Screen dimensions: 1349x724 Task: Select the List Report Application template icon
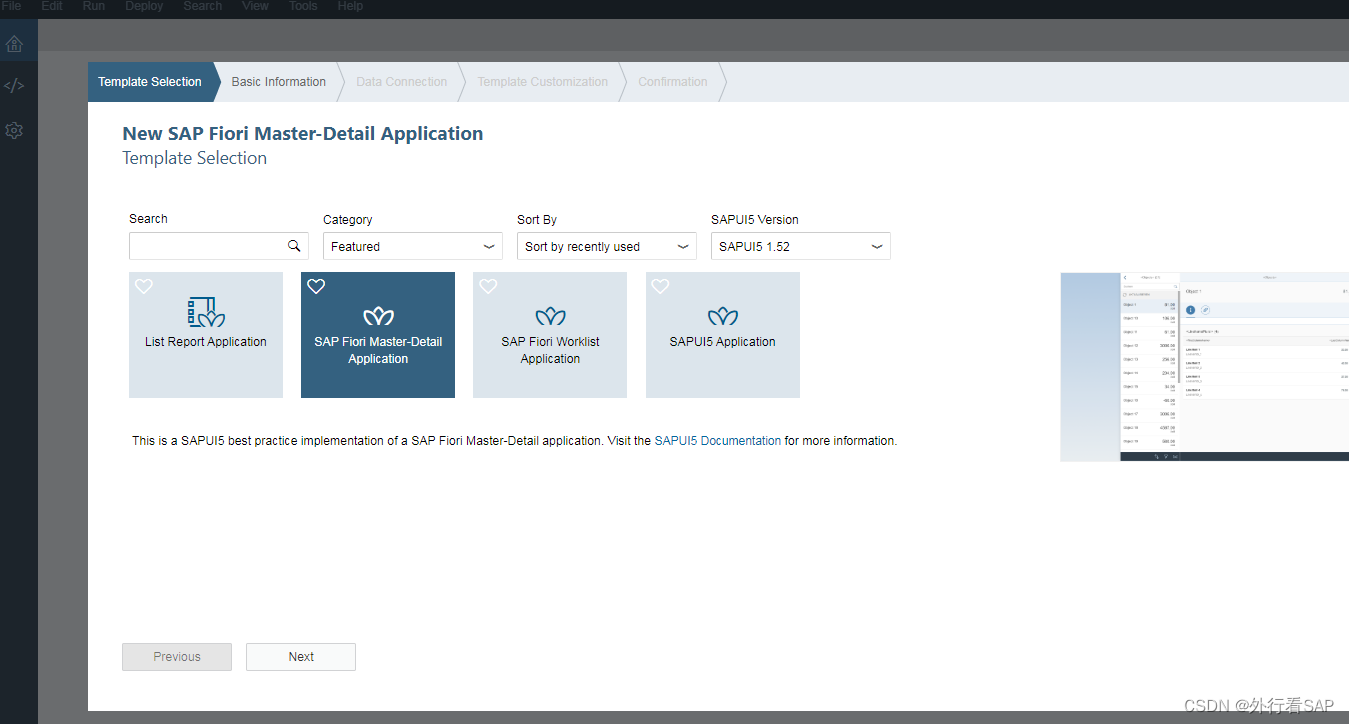[x=206, y=313]
